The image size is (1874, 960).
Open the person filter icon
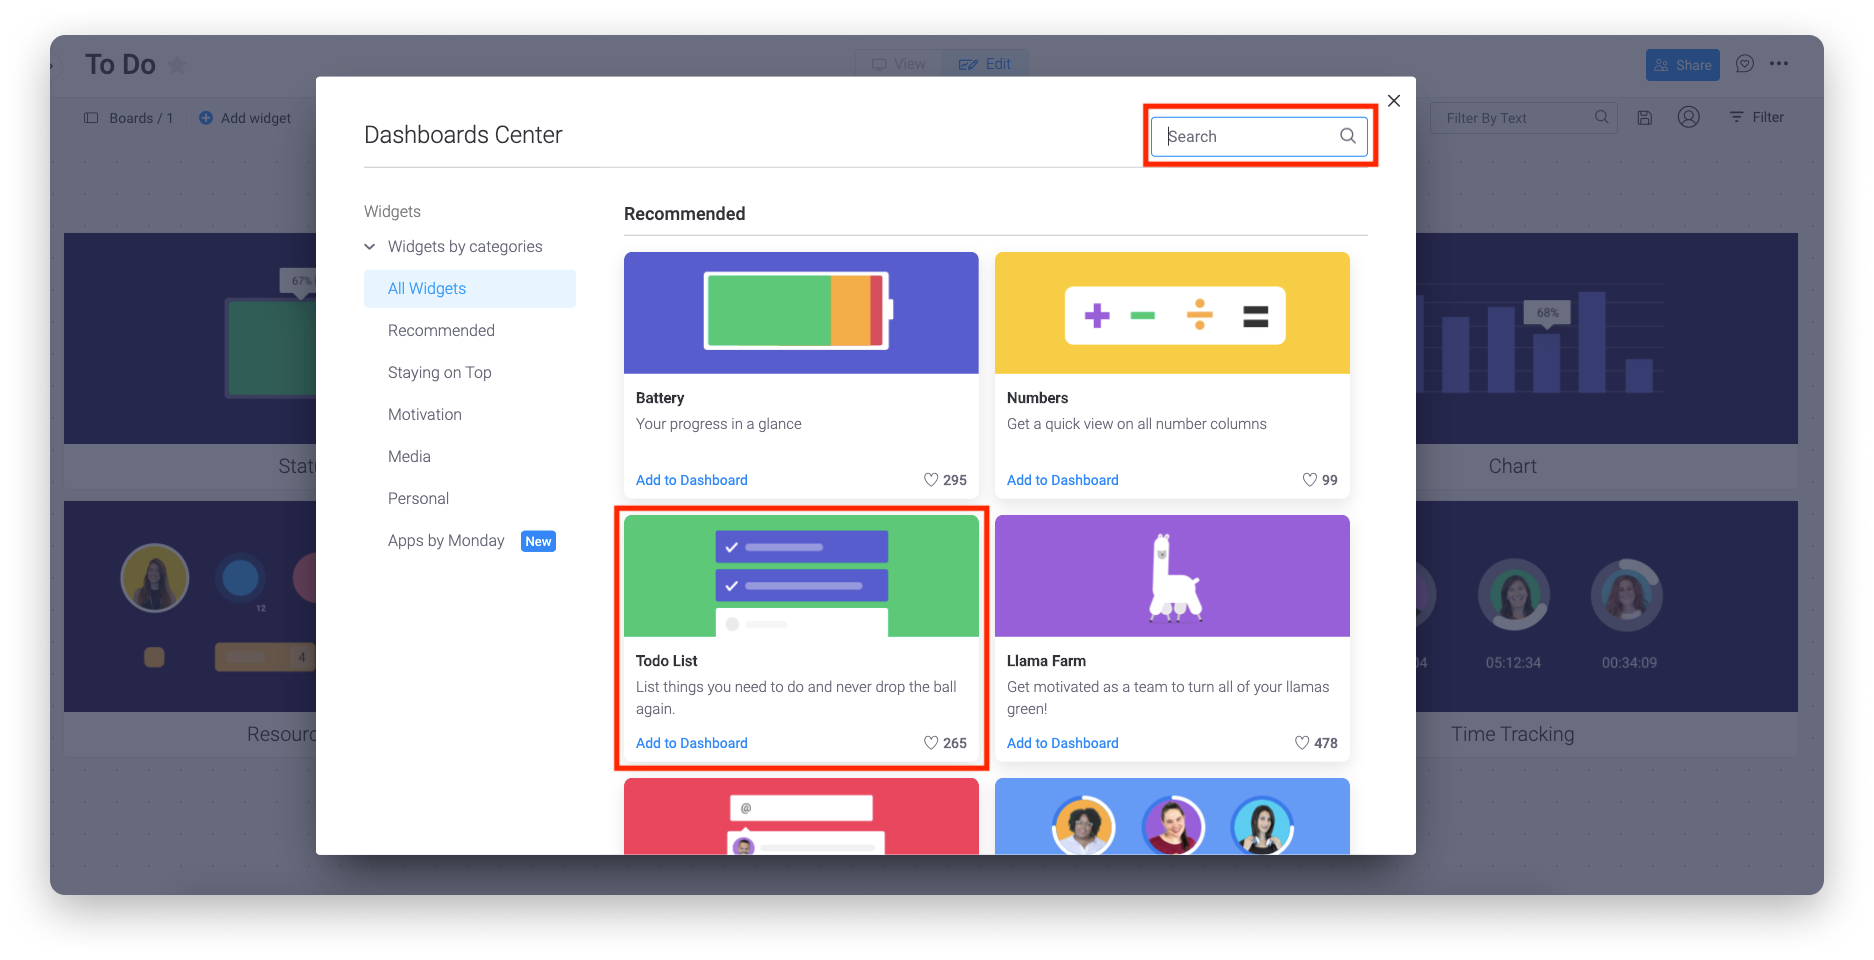click(x=1688, y=117)
